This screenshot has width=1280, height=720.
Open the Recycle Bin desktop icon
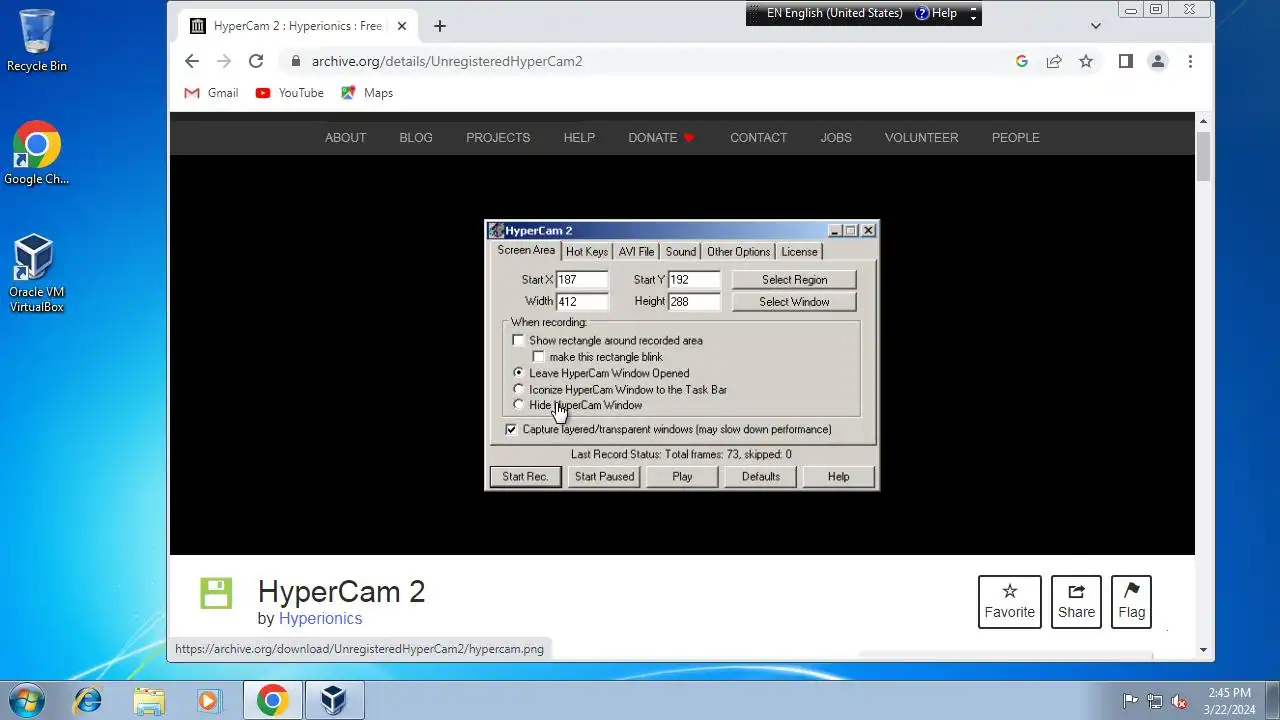click(37, 41)
